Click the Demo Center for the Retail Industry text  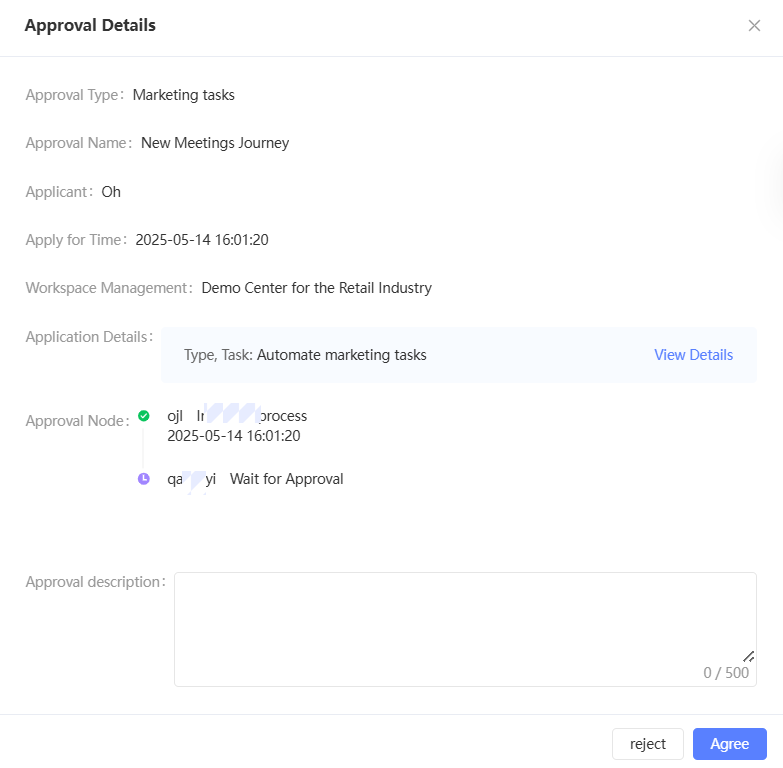point(316,288)
